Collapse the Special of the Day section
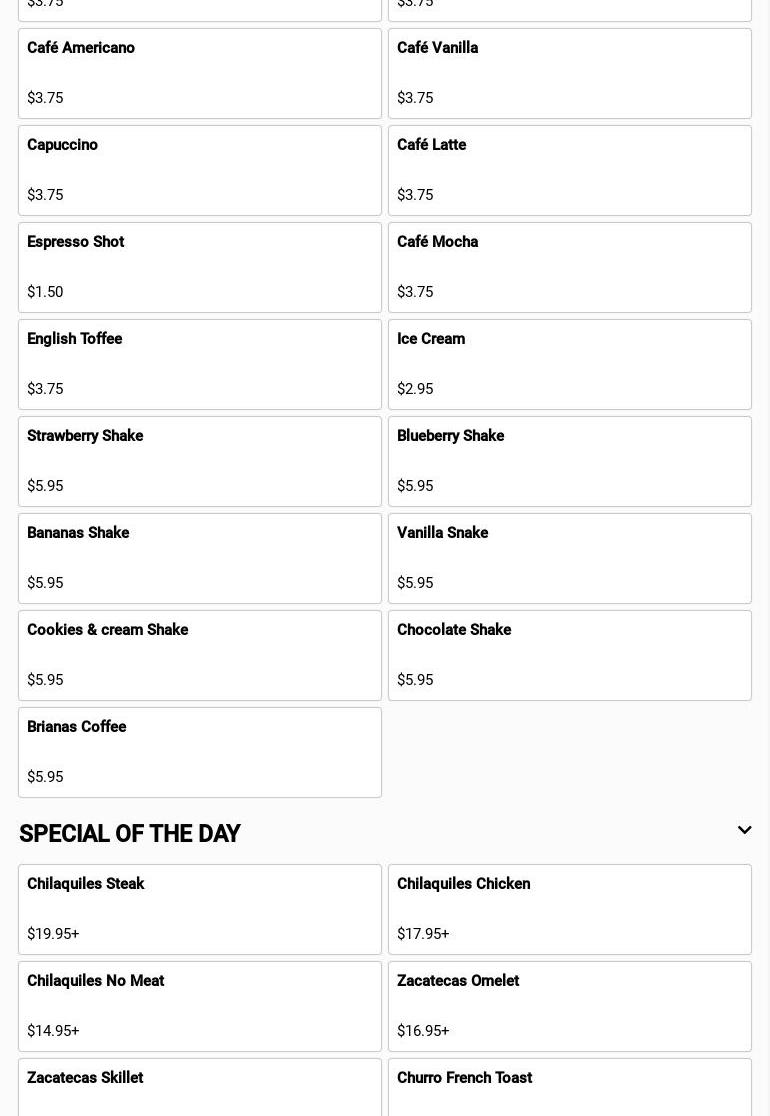Screen dimensions: 770x1116 pyautogui.click(x=744, y=831)
